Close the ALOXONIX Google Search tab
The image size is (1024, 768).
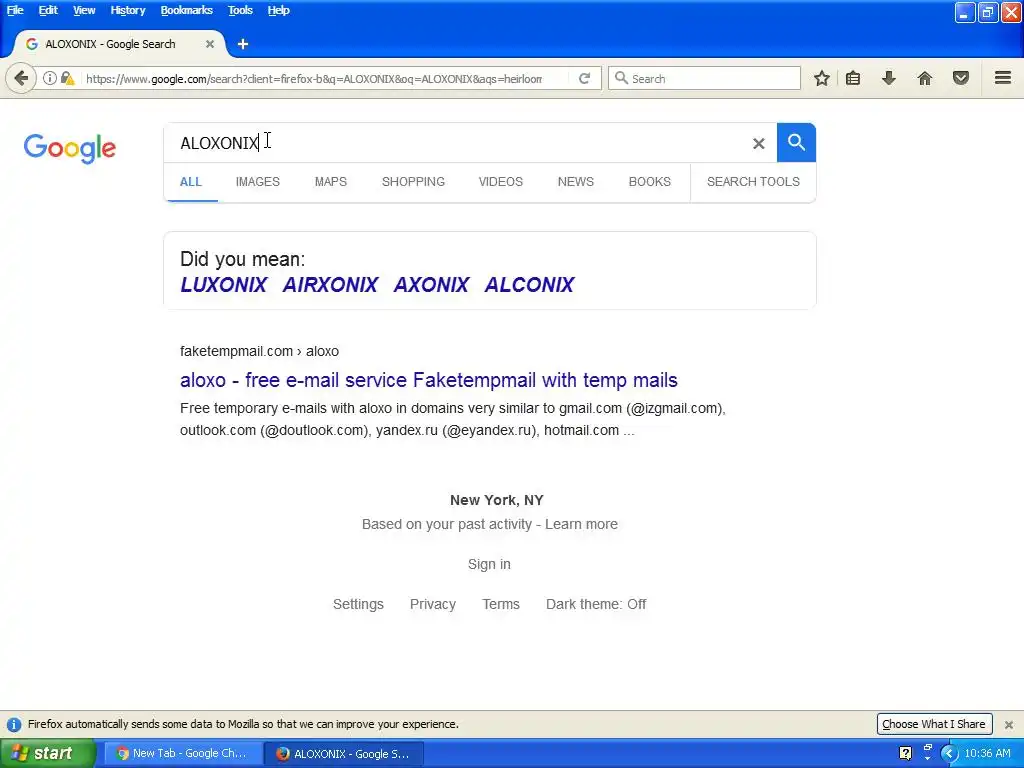tap(210, 44)
